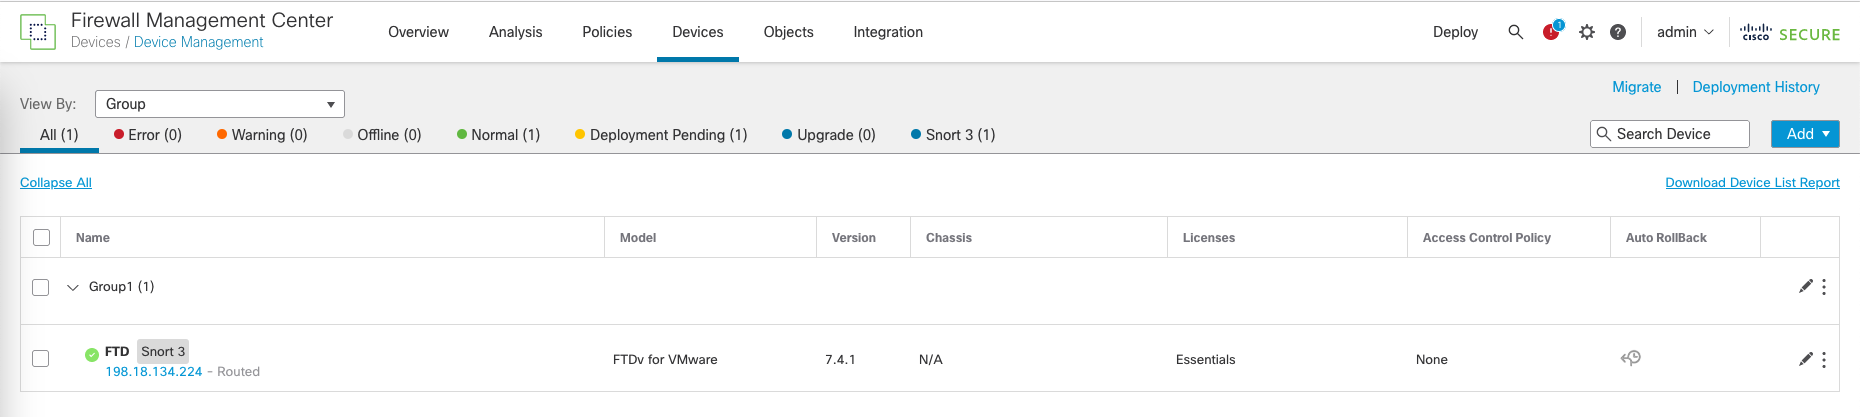This screenshot has width=1860, height=417.
Task: Open the Policies menu
Action: (x=607, y=32)
